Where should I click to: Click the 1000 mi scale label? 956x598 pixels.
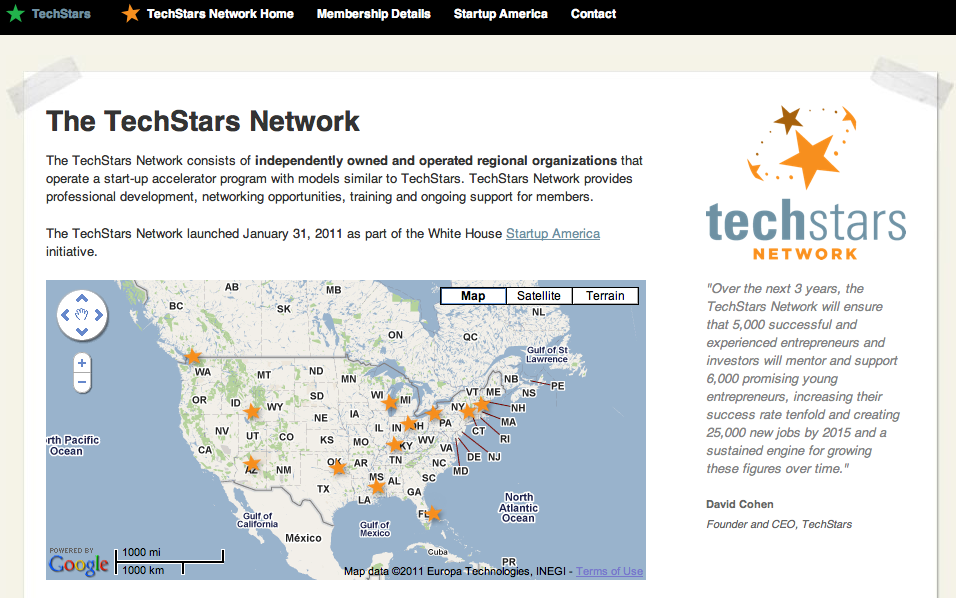click(x=141, y=552)
